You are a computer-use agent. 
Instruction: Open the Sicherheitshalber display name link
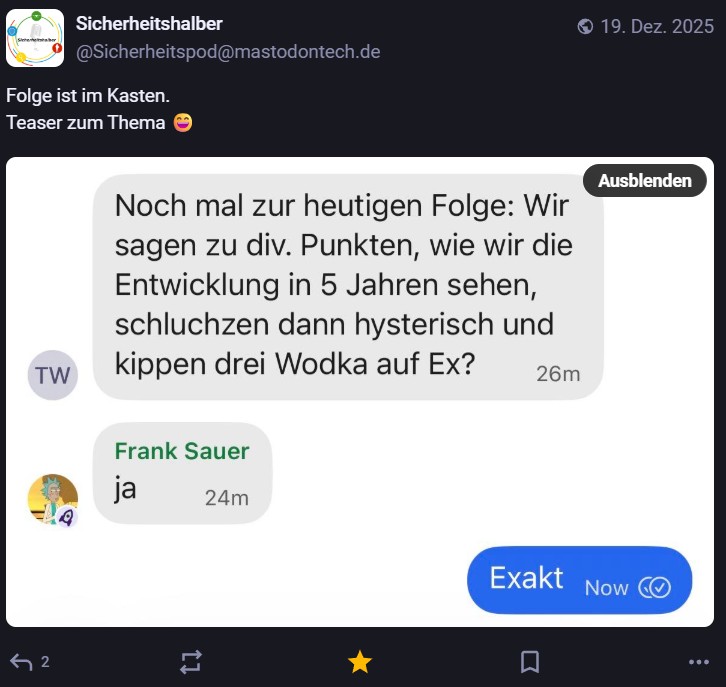tap(149, 24)
